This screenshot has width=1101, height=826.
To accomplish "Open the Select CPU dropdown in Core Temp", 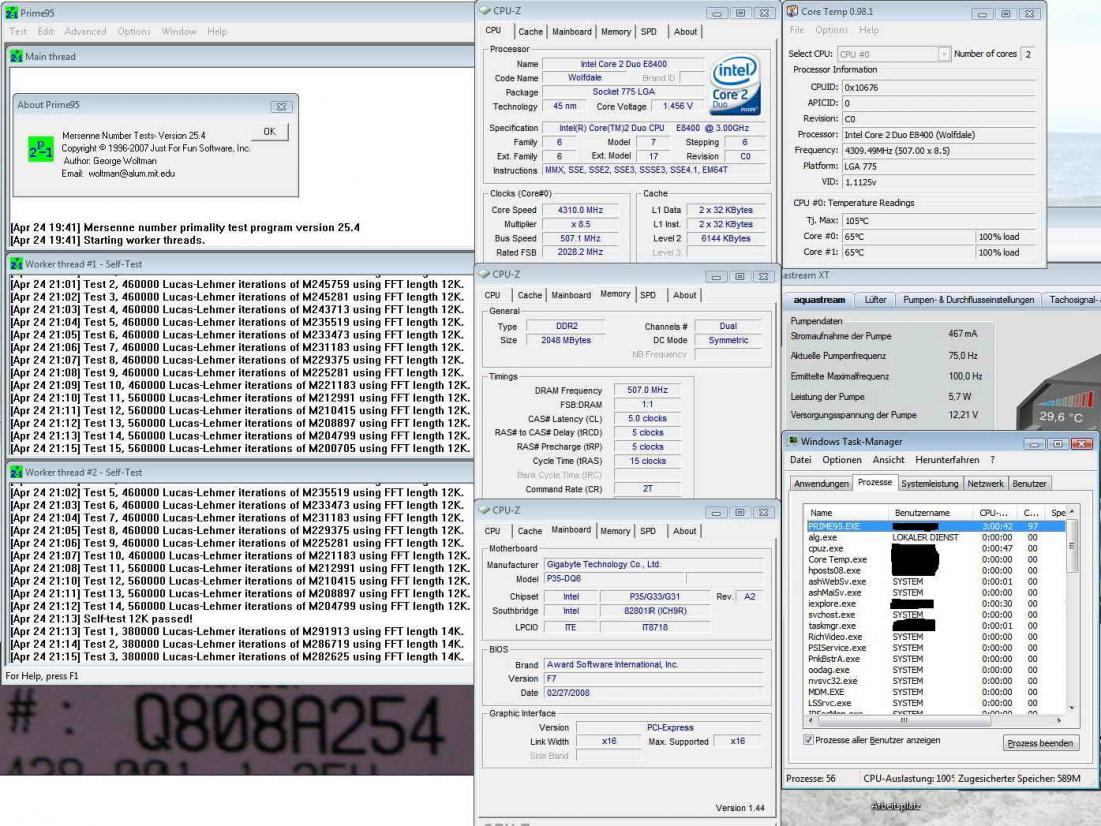I will [x=893, y=54].
